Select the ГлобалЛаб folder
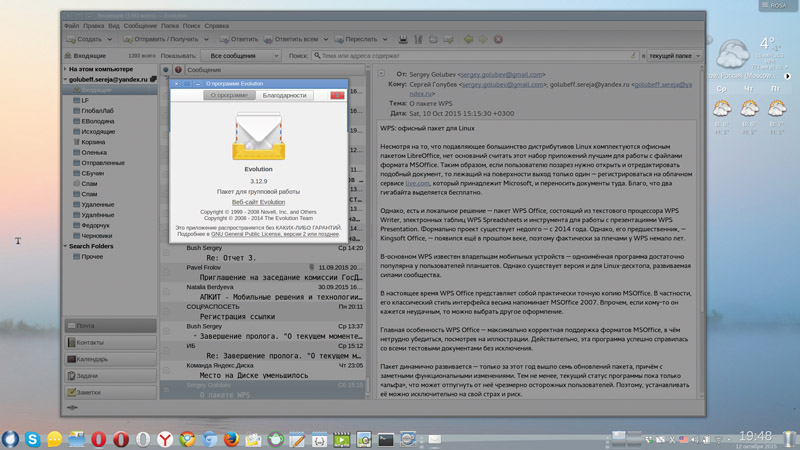 [97, 111]
